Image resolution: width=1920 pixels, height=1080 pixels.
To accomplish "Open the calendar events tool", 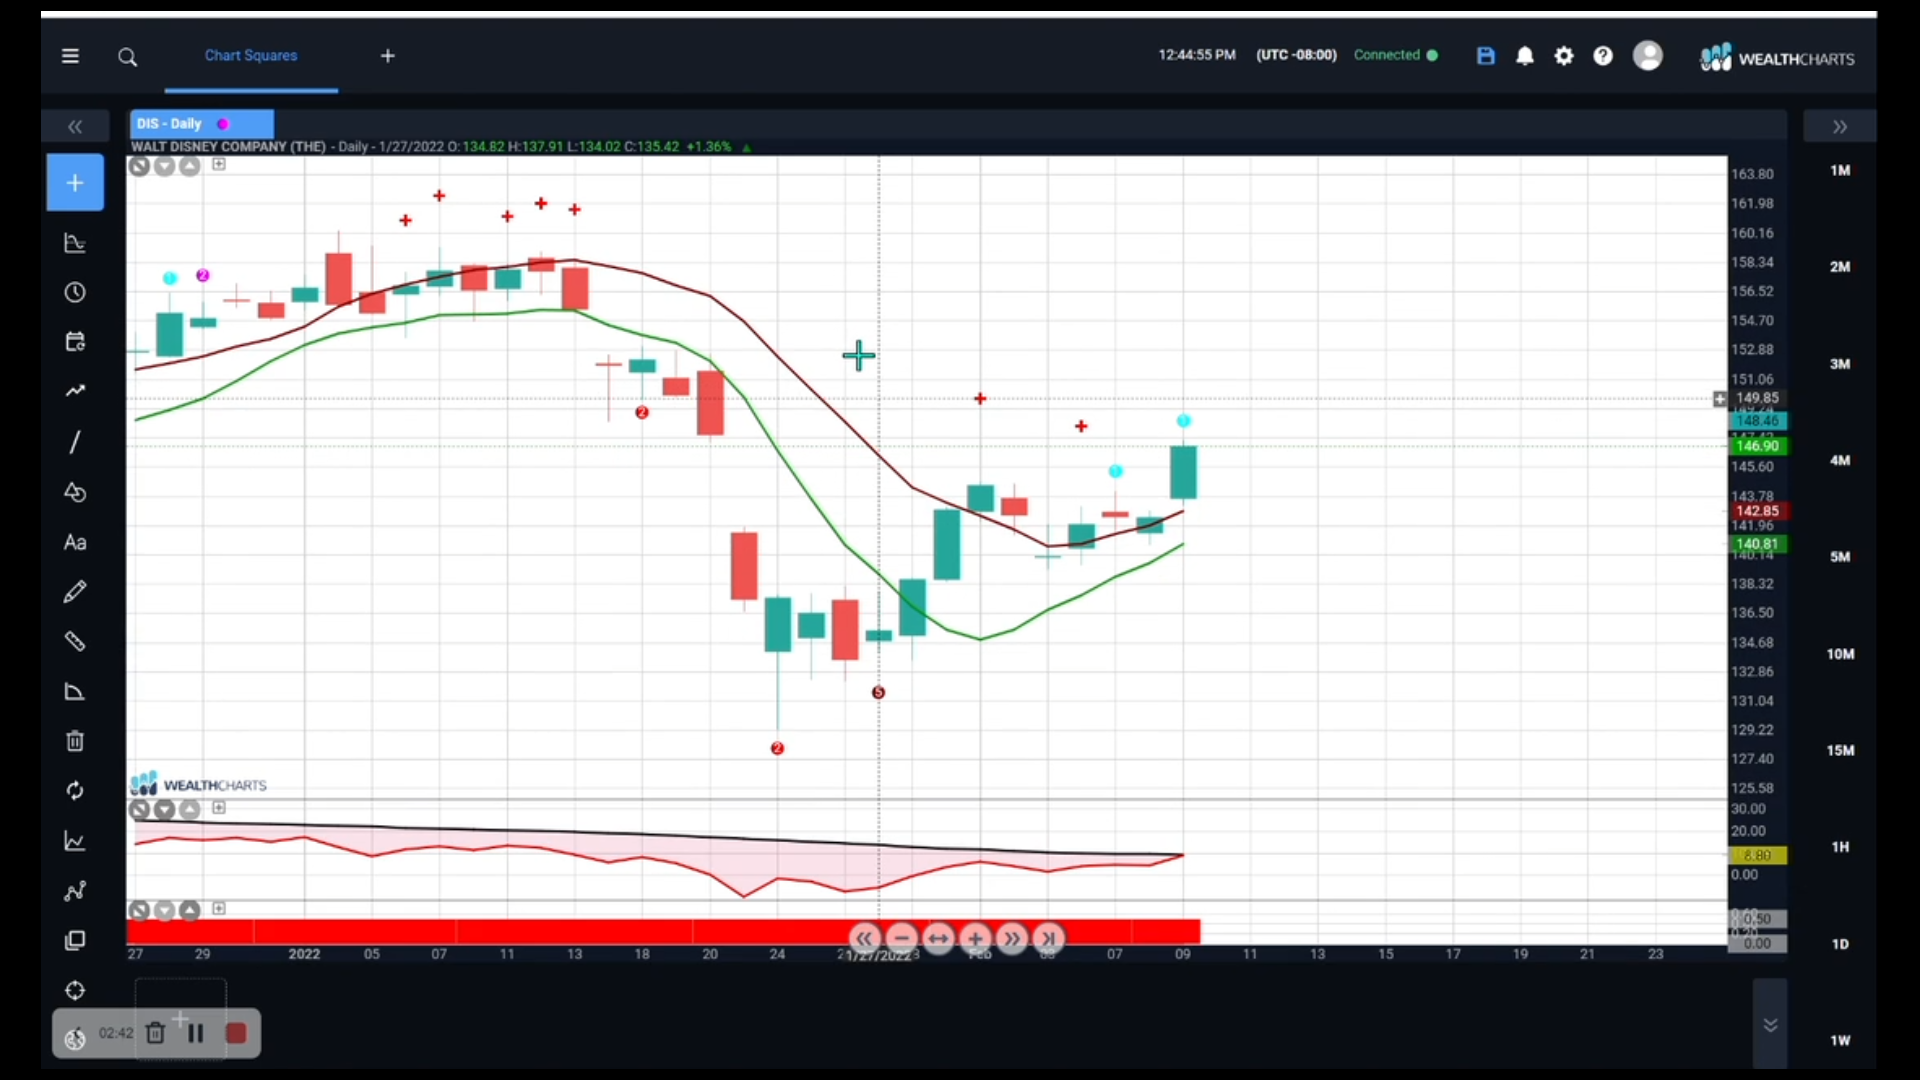I will point(75,342).
